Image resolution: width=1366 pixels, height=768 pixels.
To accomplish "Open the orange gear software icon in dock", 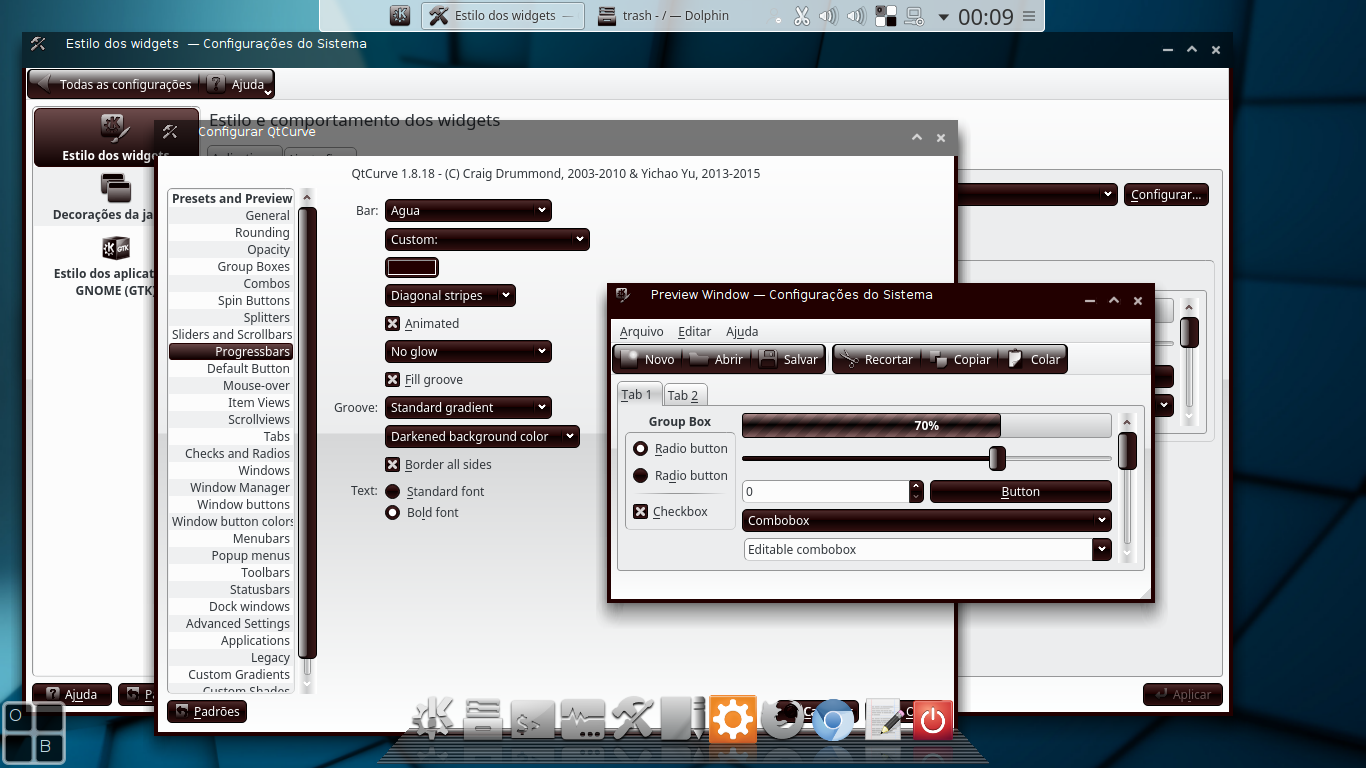I will [x=732, y=718].
